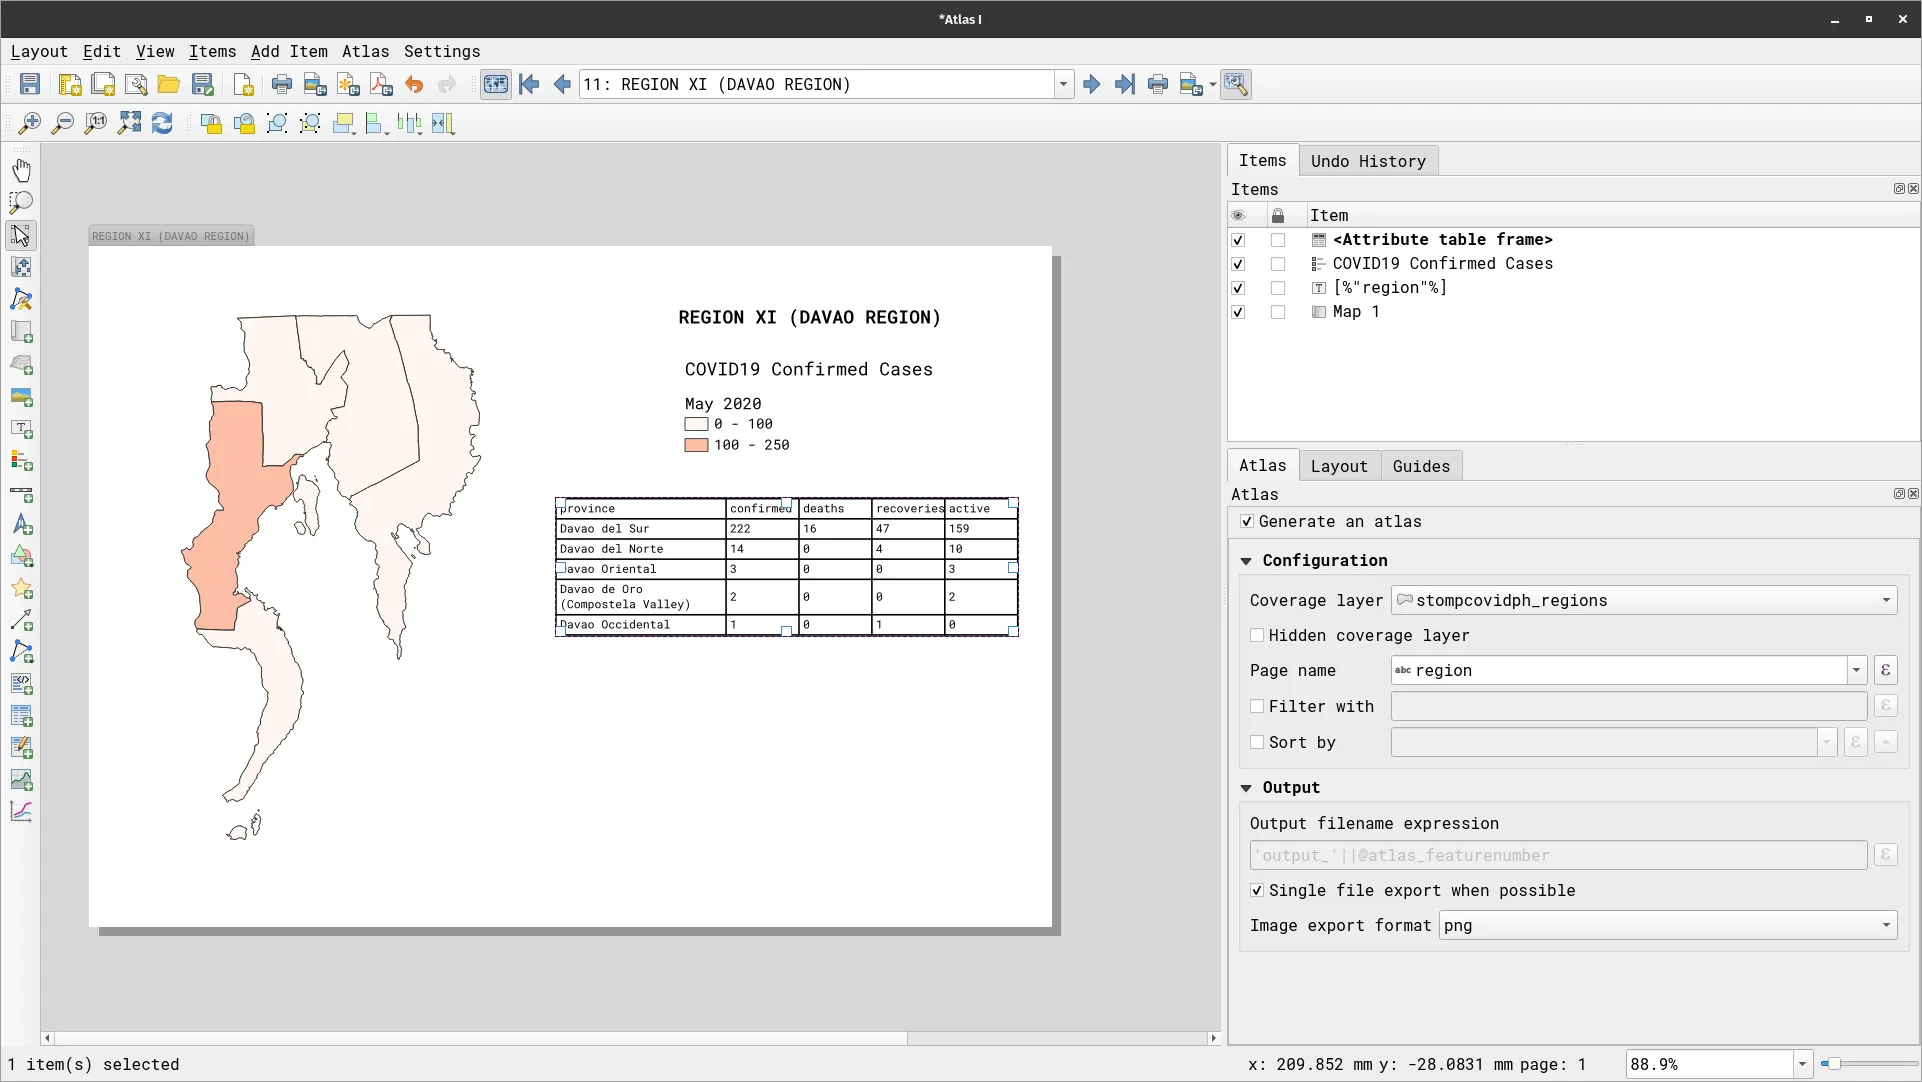This screenshot has width=1922, height=1082.
Task: Zoom layout to 100% (1:1)
Action: click(x=95, y=123)
